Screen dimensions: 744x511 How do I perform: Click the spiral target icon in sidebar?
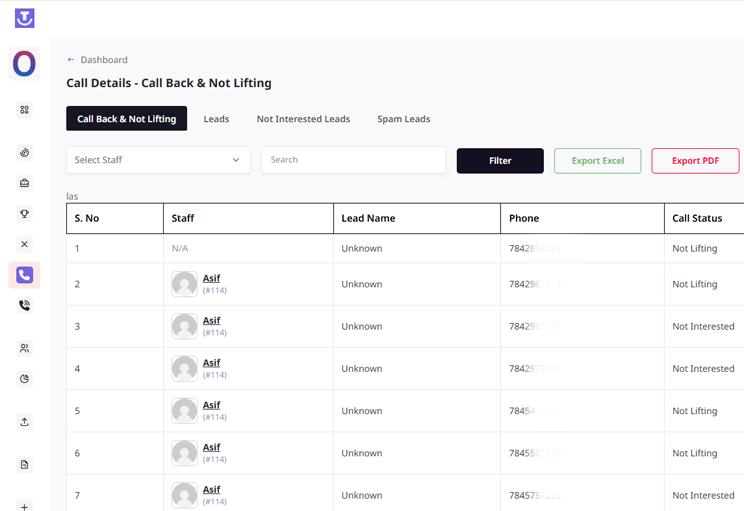(x=25, y=153)
